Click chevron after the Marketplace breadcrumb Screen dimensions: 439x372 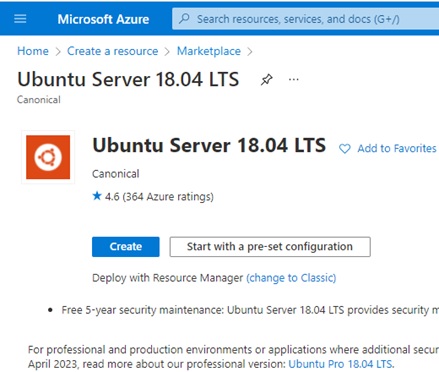pos(250,52)
